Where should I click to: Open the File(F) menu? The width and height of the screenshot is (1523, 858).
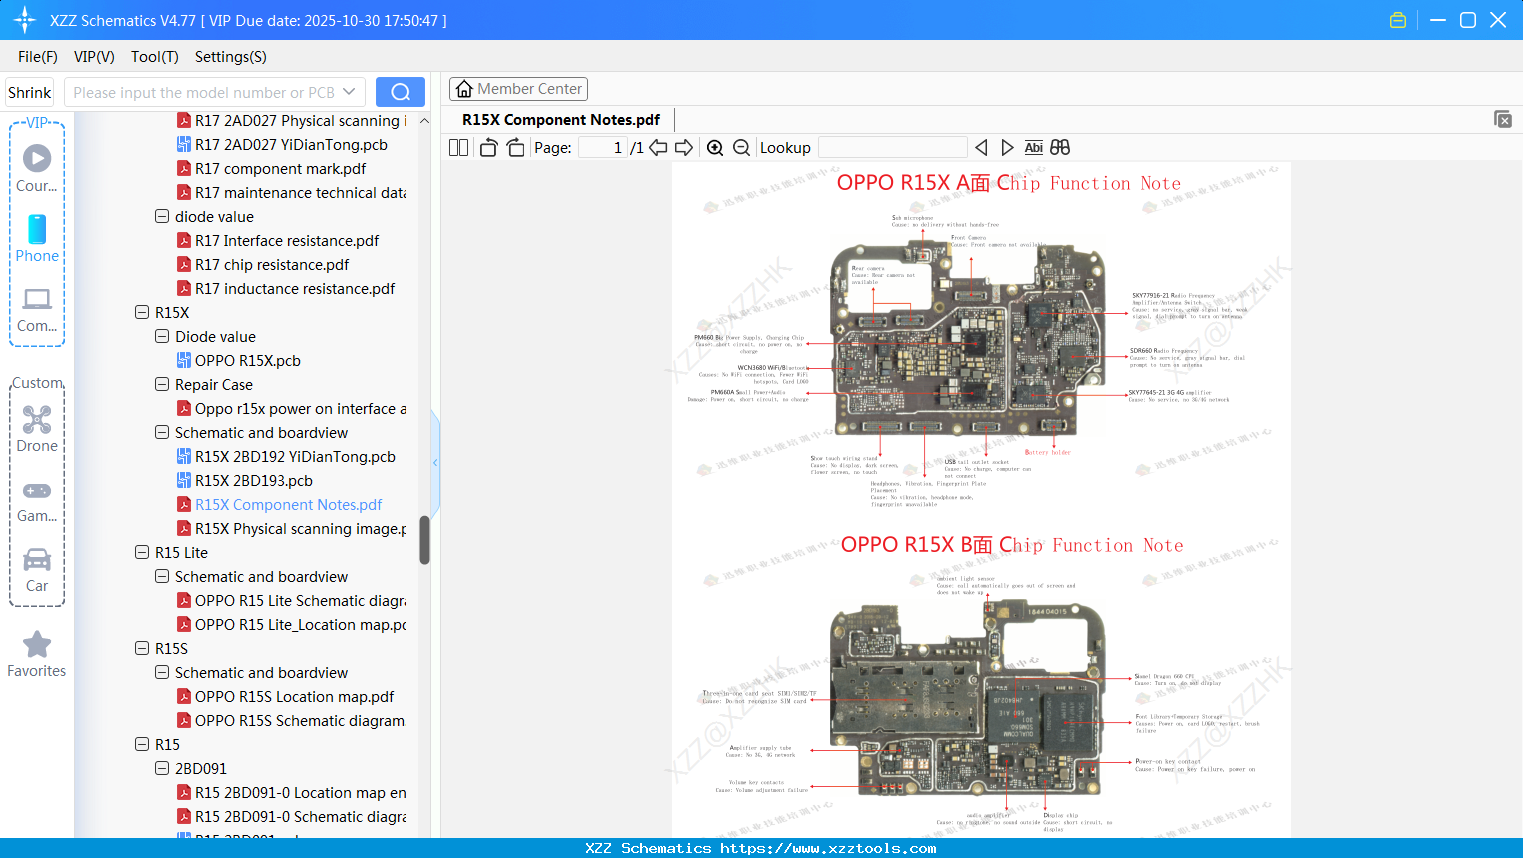(x=38, y=57)
